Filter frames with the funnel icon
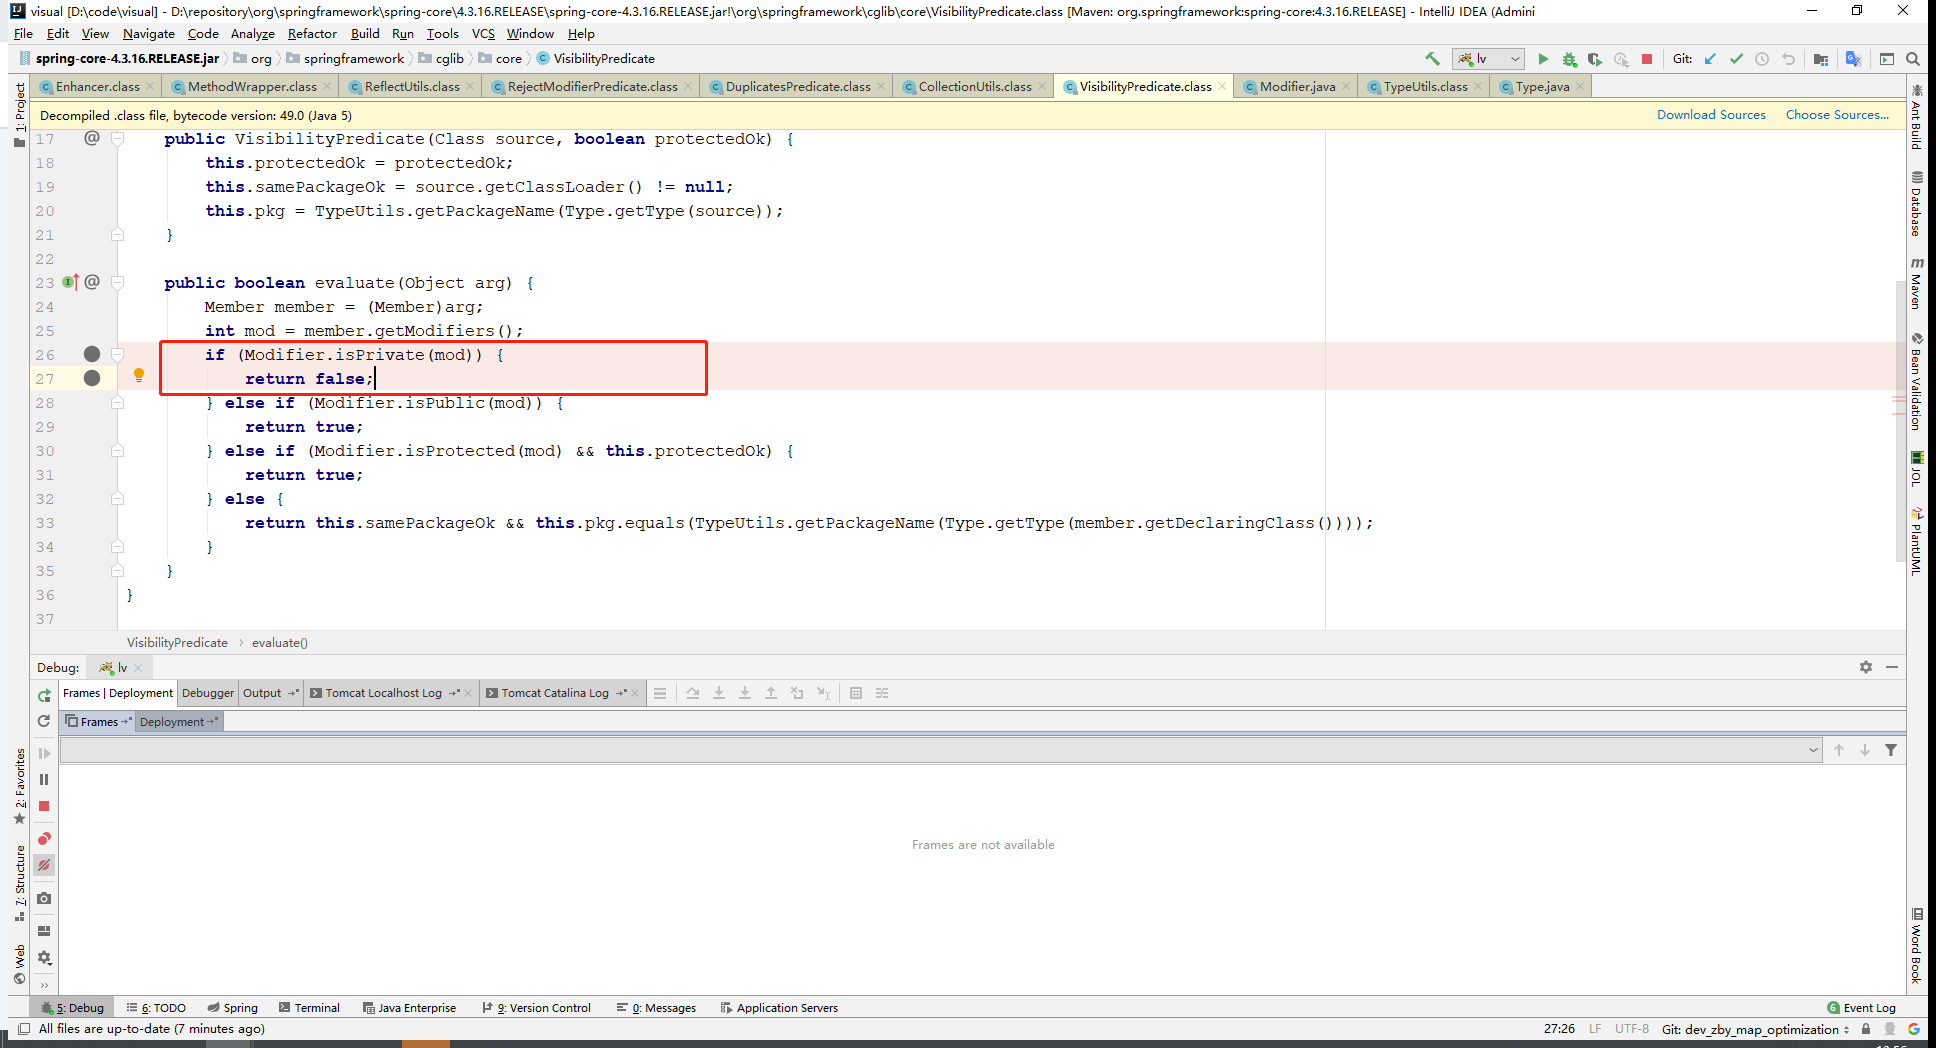Screen dimensions: 1936x1048 [1891, 750]
